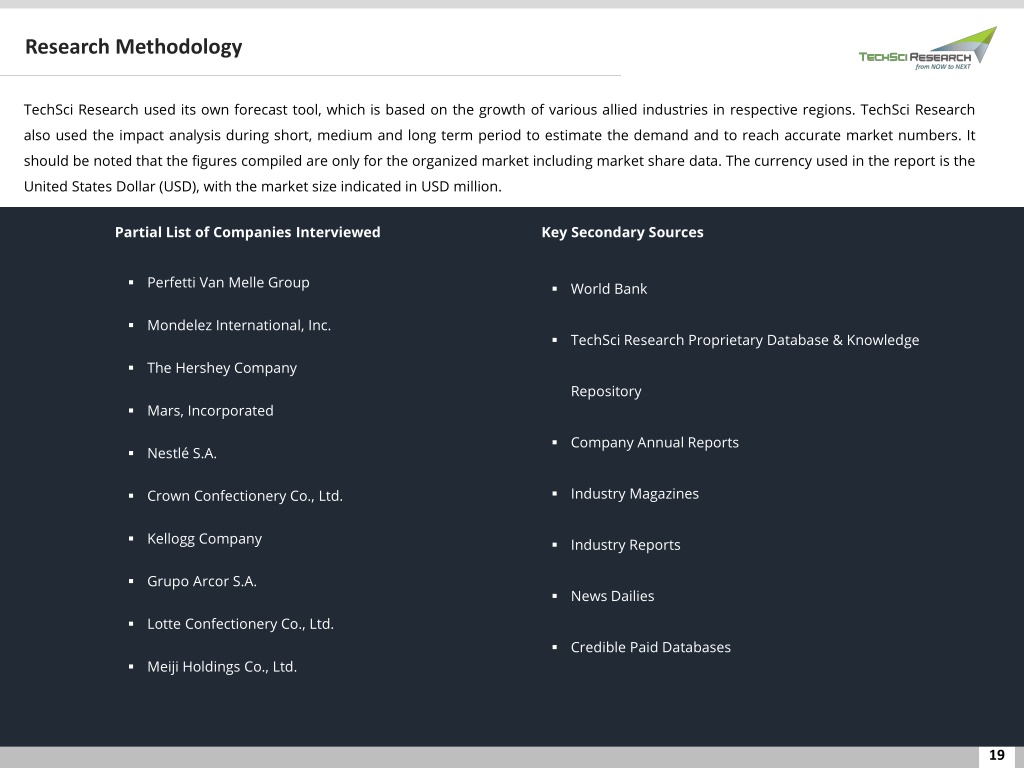The image size is (1024, 768).
Task: Click Mars, Incorporated list item
Action: [210, 411]
